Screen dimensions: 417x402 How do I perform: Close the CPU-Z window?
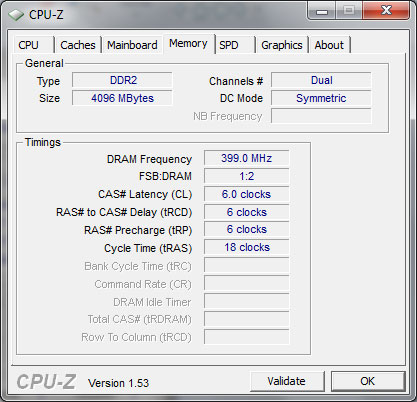[x=386, y=11]
